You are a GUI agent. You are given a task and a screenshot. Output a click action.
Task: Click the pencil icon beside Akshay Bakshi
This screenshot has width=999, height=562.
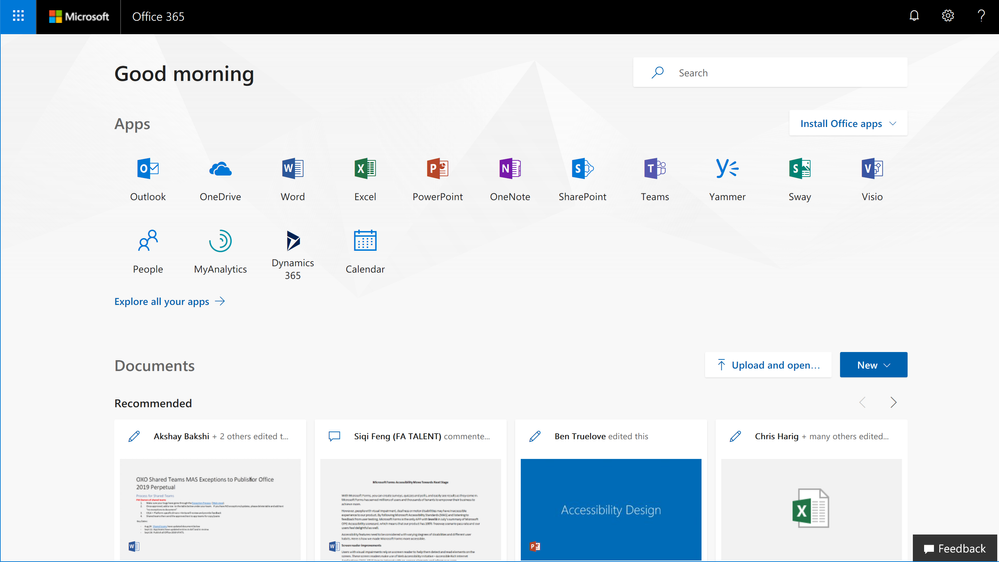click(x=134, y=436)
